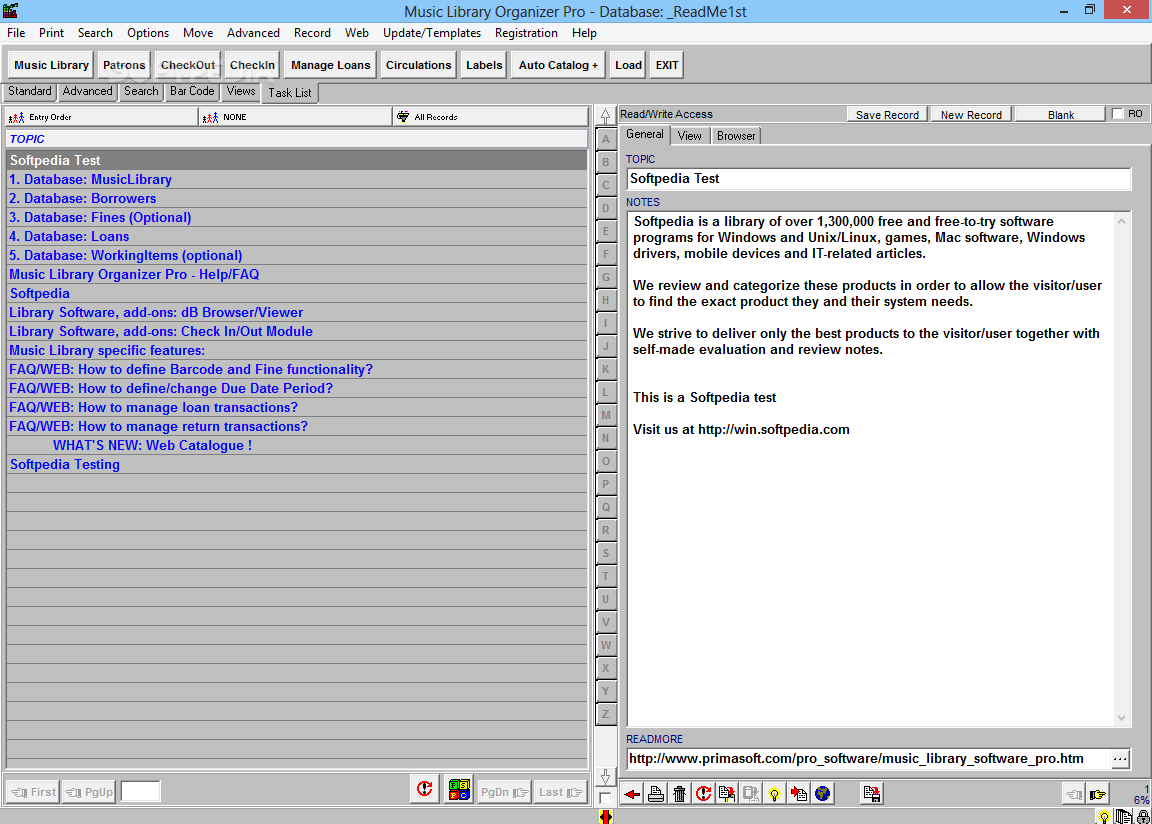Open the Auto Catalog + button

(x=558, y=65)
